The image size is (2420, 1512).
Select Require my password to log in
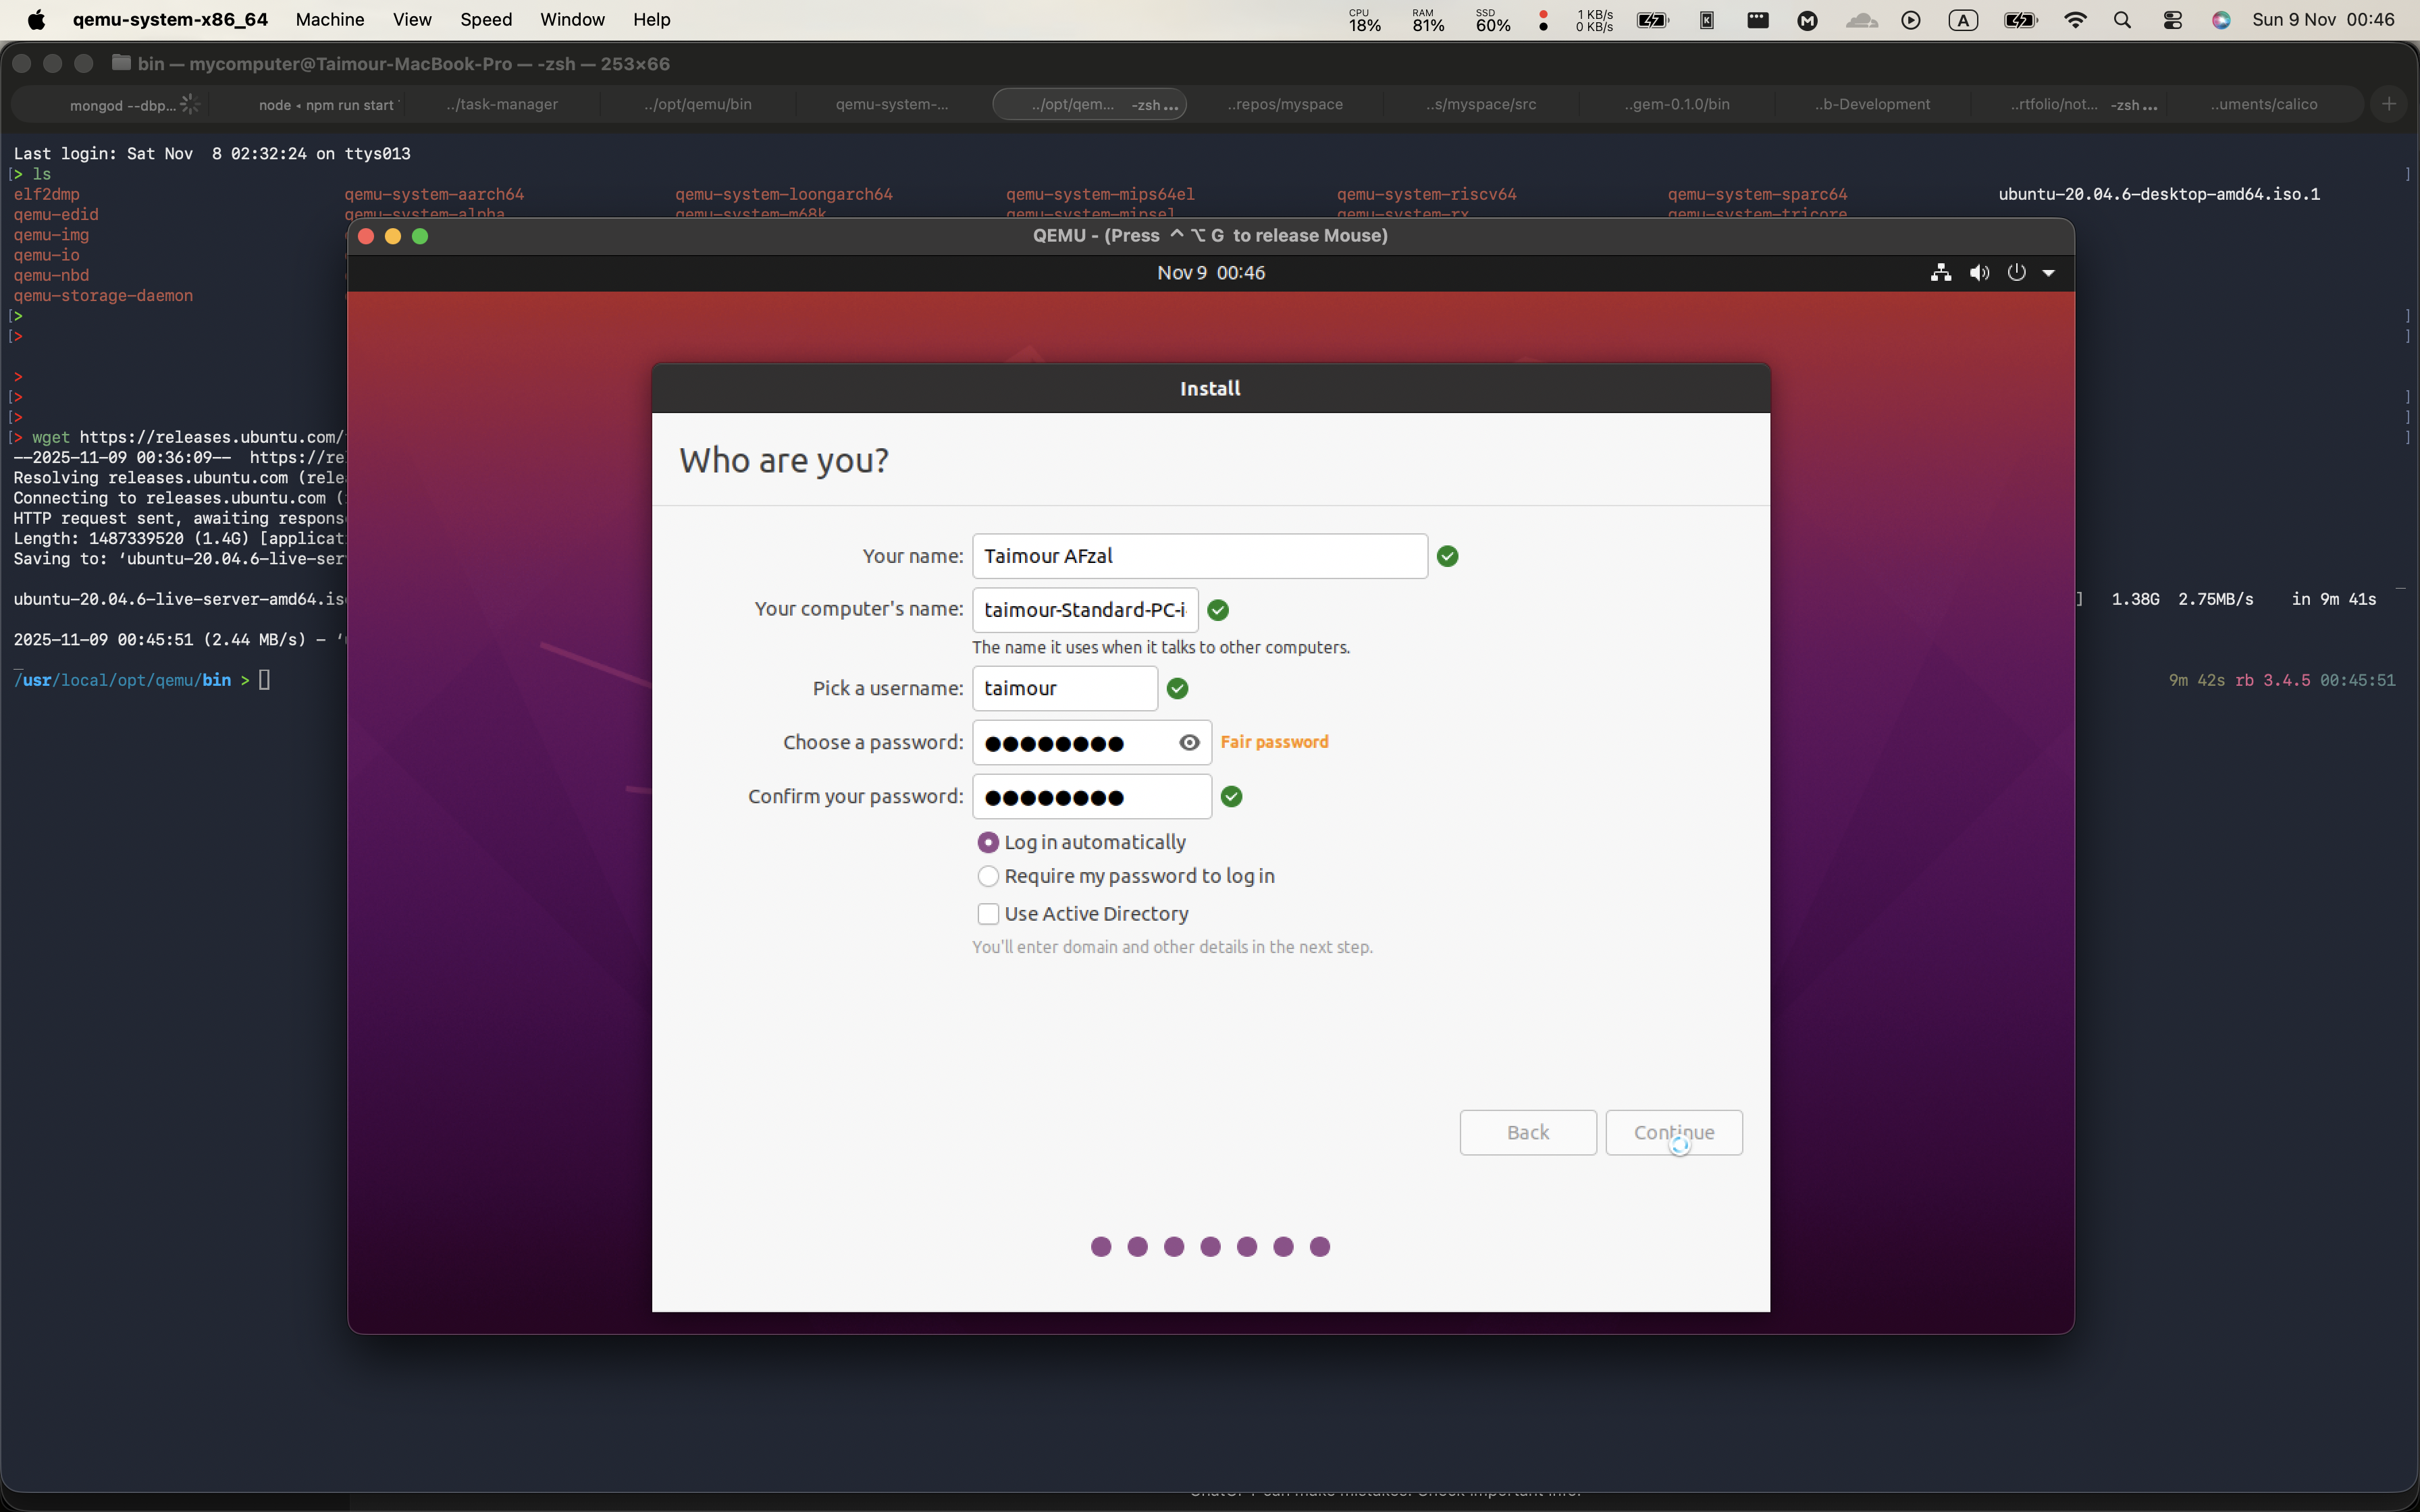988,876
